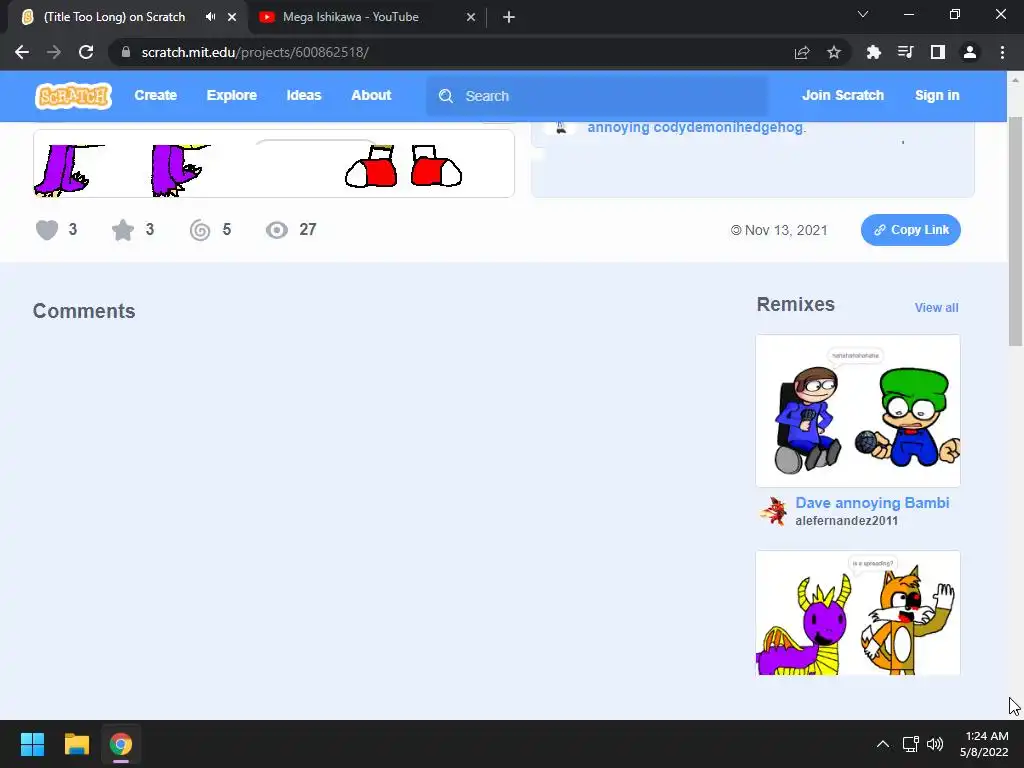Open volume control in system tray
The height and width of the screenshot is (768, 1024).
click(935, 744)
